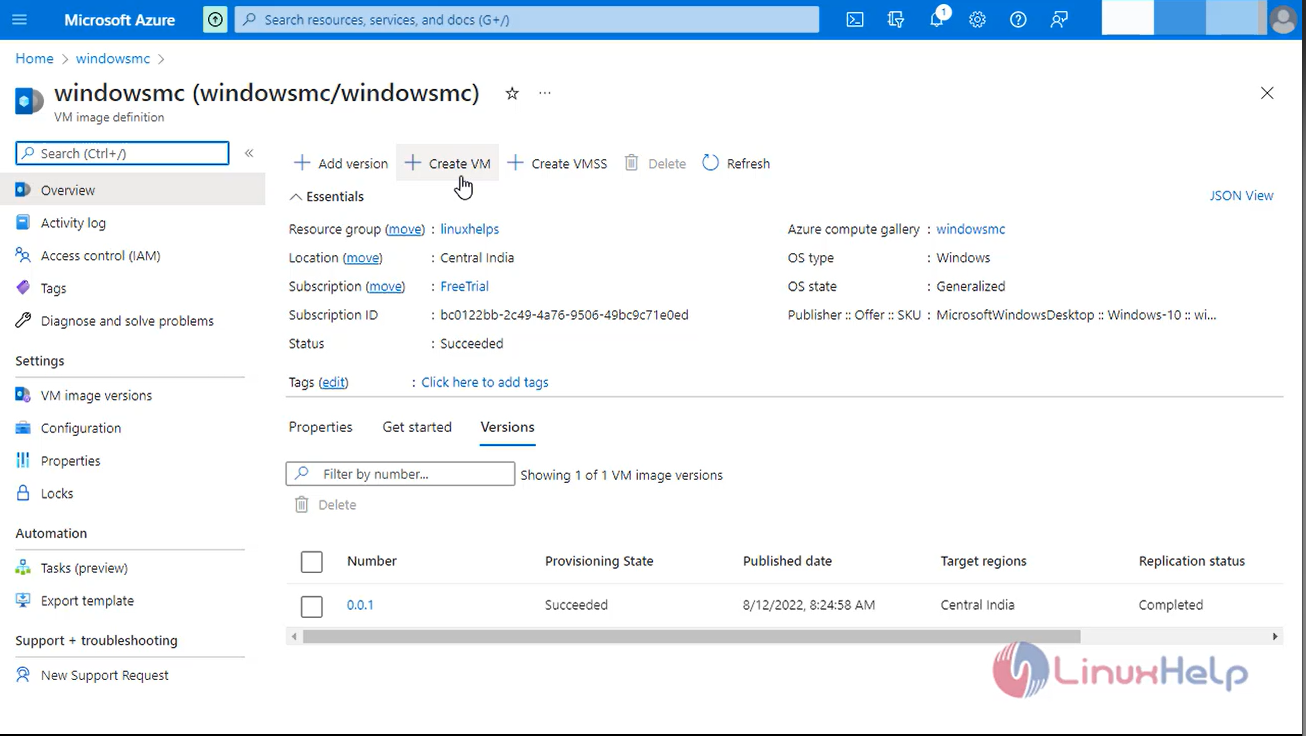Click the Replication status column header
Viewport: 1306px width, 736px height.
[x=1191, y=561]
